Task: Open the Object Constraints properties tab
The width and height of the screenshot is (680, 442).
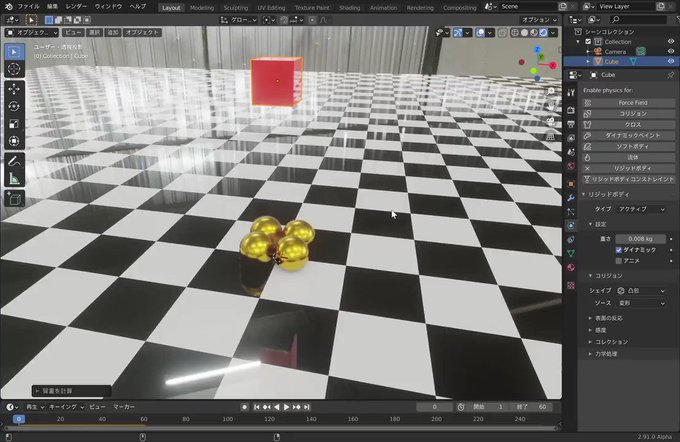Action: (571, 239)
